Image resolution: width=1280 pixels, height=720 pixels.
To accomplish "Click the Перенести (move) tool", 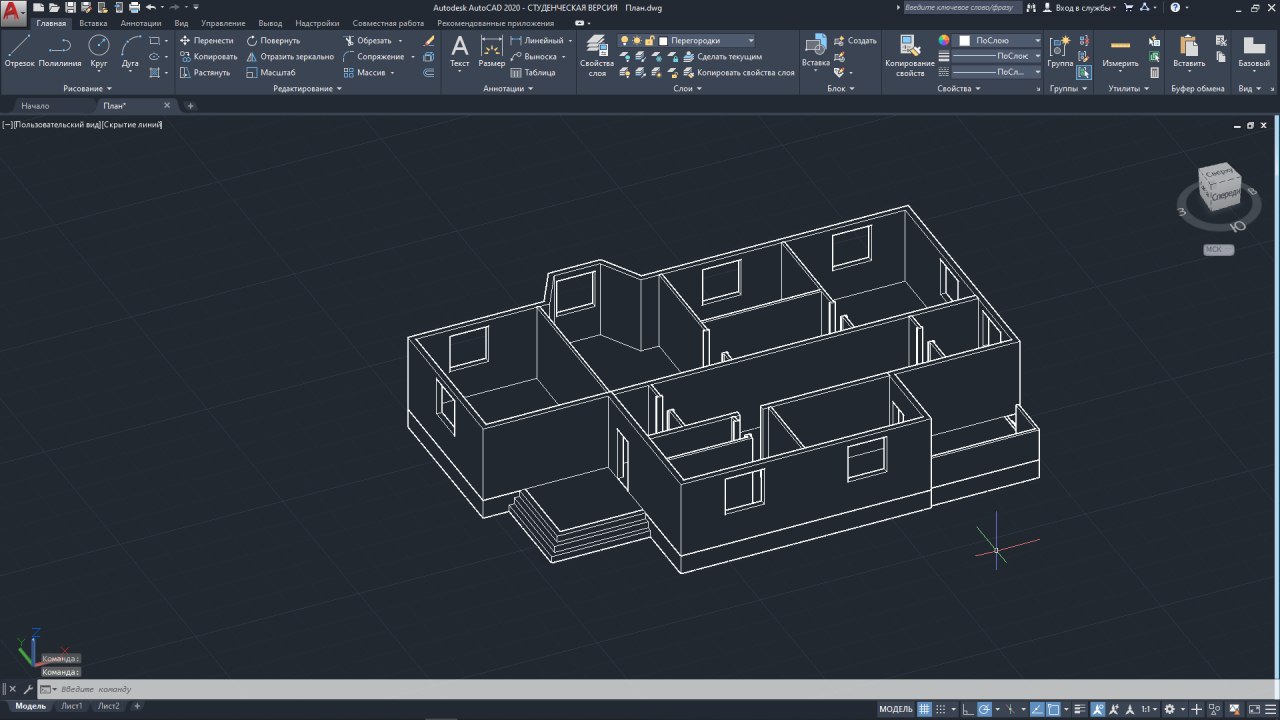I will coord(206,41).
